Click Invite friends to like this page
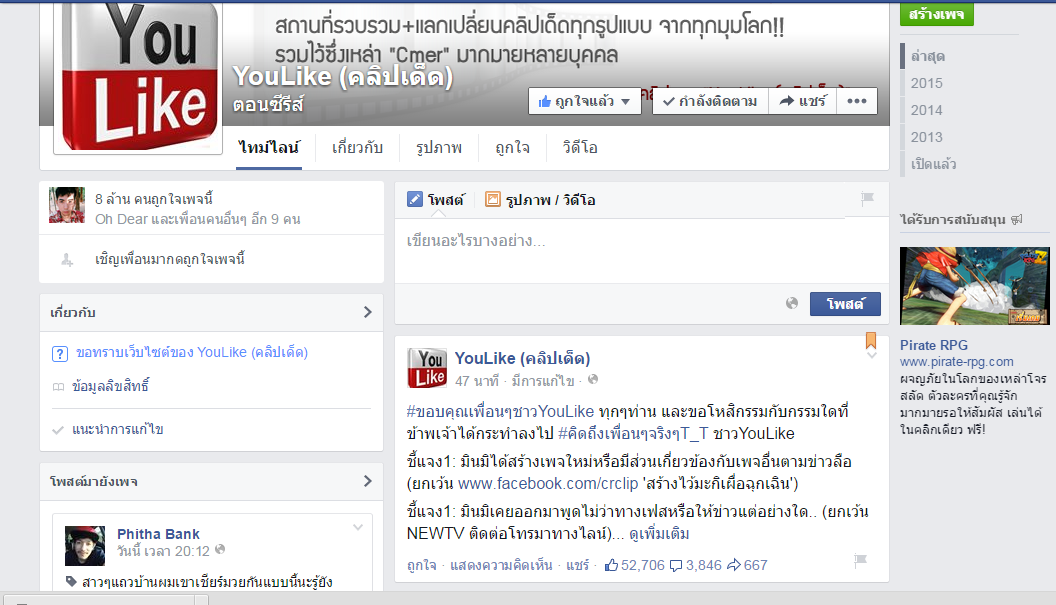This screenshot has width=1056, height=605. pos(170,259)
